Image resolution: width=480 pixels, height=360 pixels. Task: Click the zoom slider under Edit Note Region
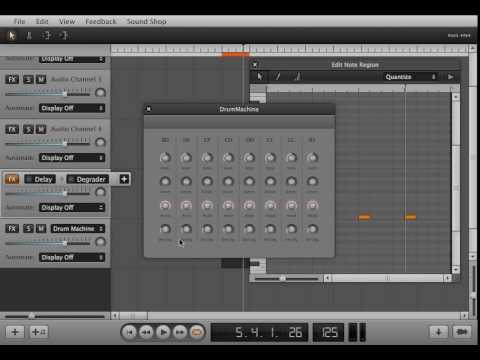(286, 278)
